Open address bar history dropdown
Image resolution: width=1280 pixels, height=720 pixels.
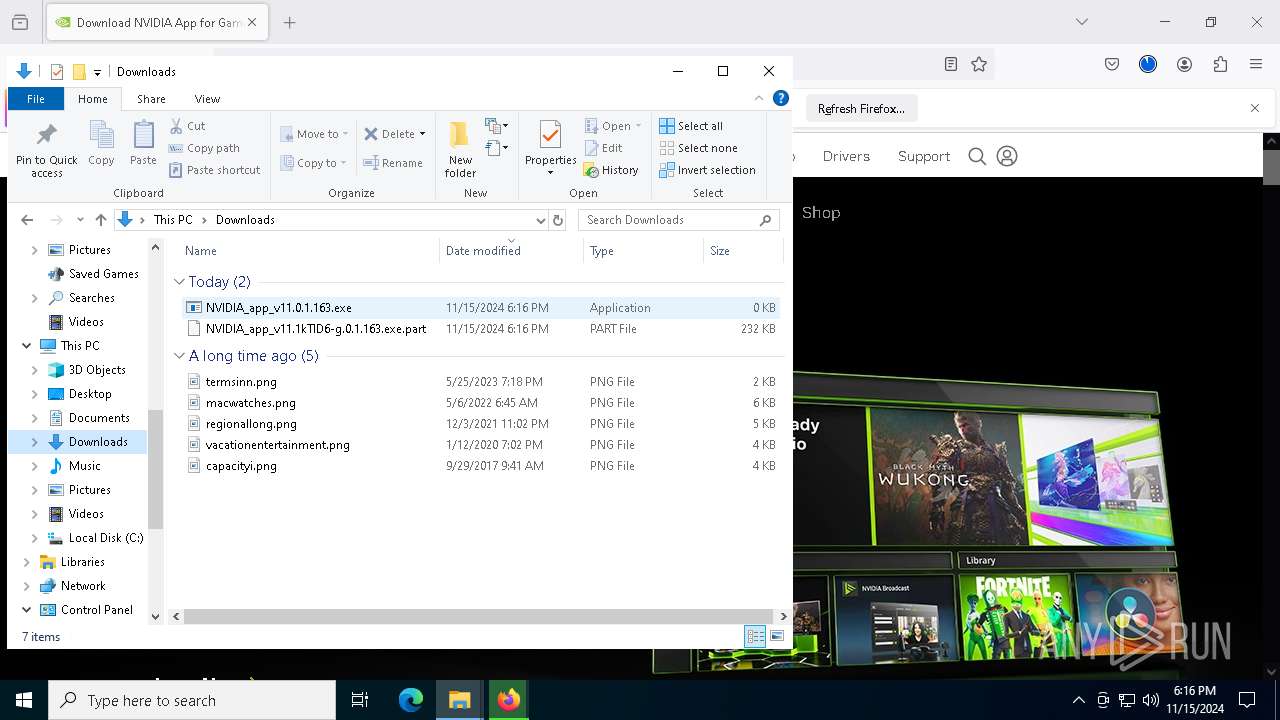tap(541, 220)
